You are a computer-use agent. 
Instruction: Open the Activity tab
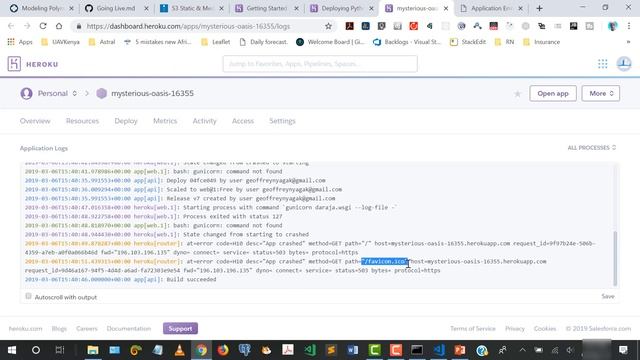tap(204, 121)
